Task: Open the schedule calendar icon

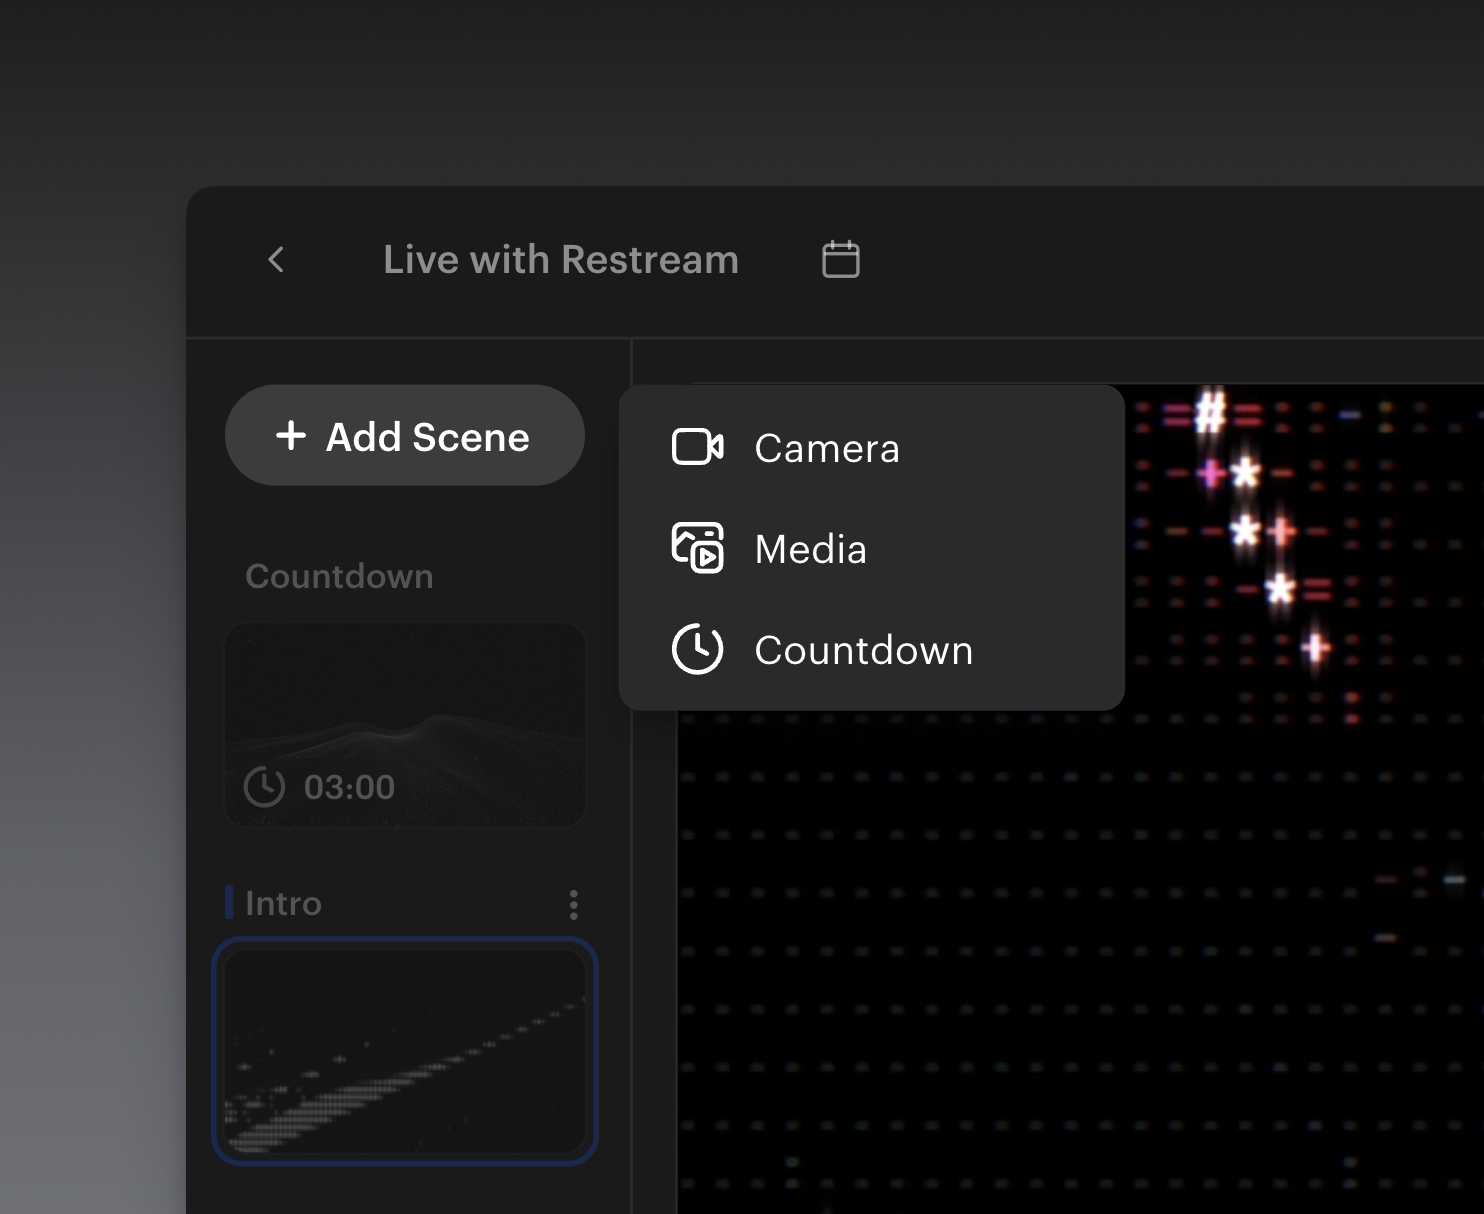Action: (x=840, y=259)
